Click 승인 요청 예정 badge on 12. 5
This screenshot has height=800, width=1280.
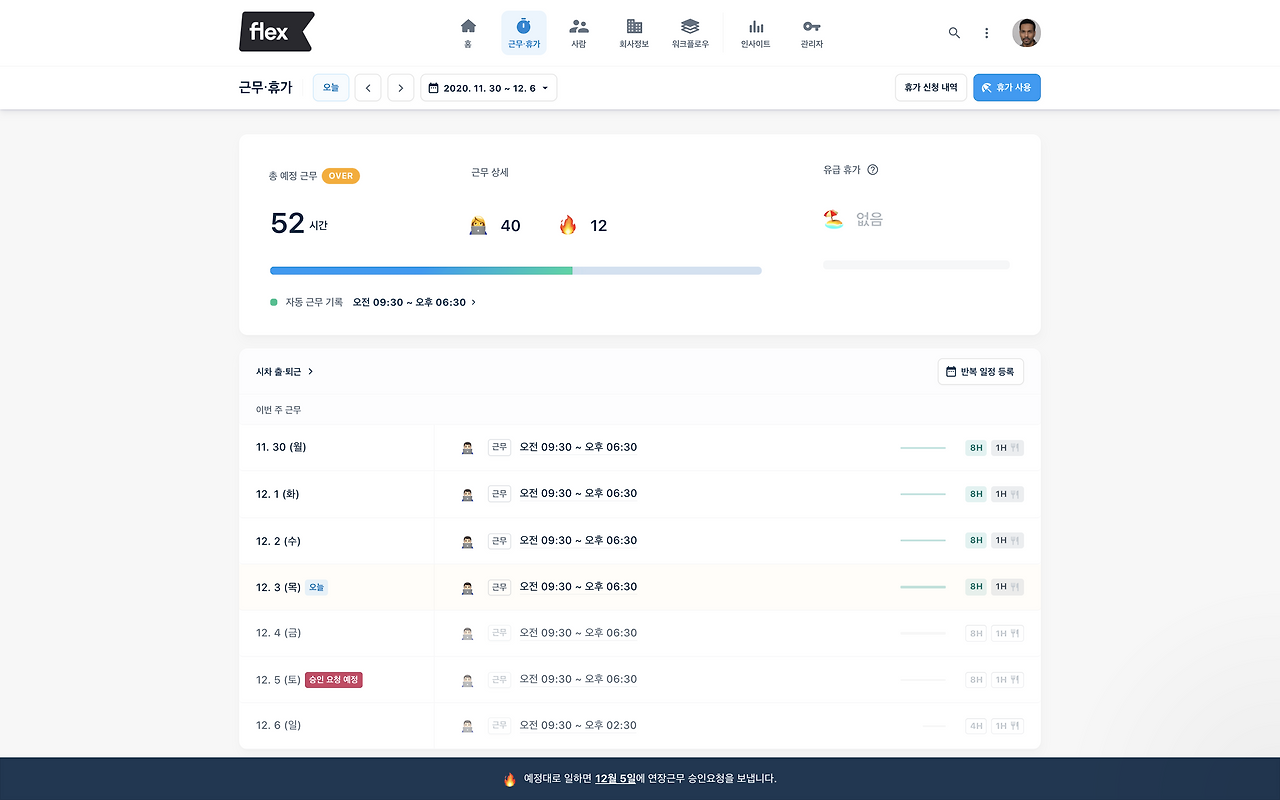pyautogui.click(x=334, y=680)
